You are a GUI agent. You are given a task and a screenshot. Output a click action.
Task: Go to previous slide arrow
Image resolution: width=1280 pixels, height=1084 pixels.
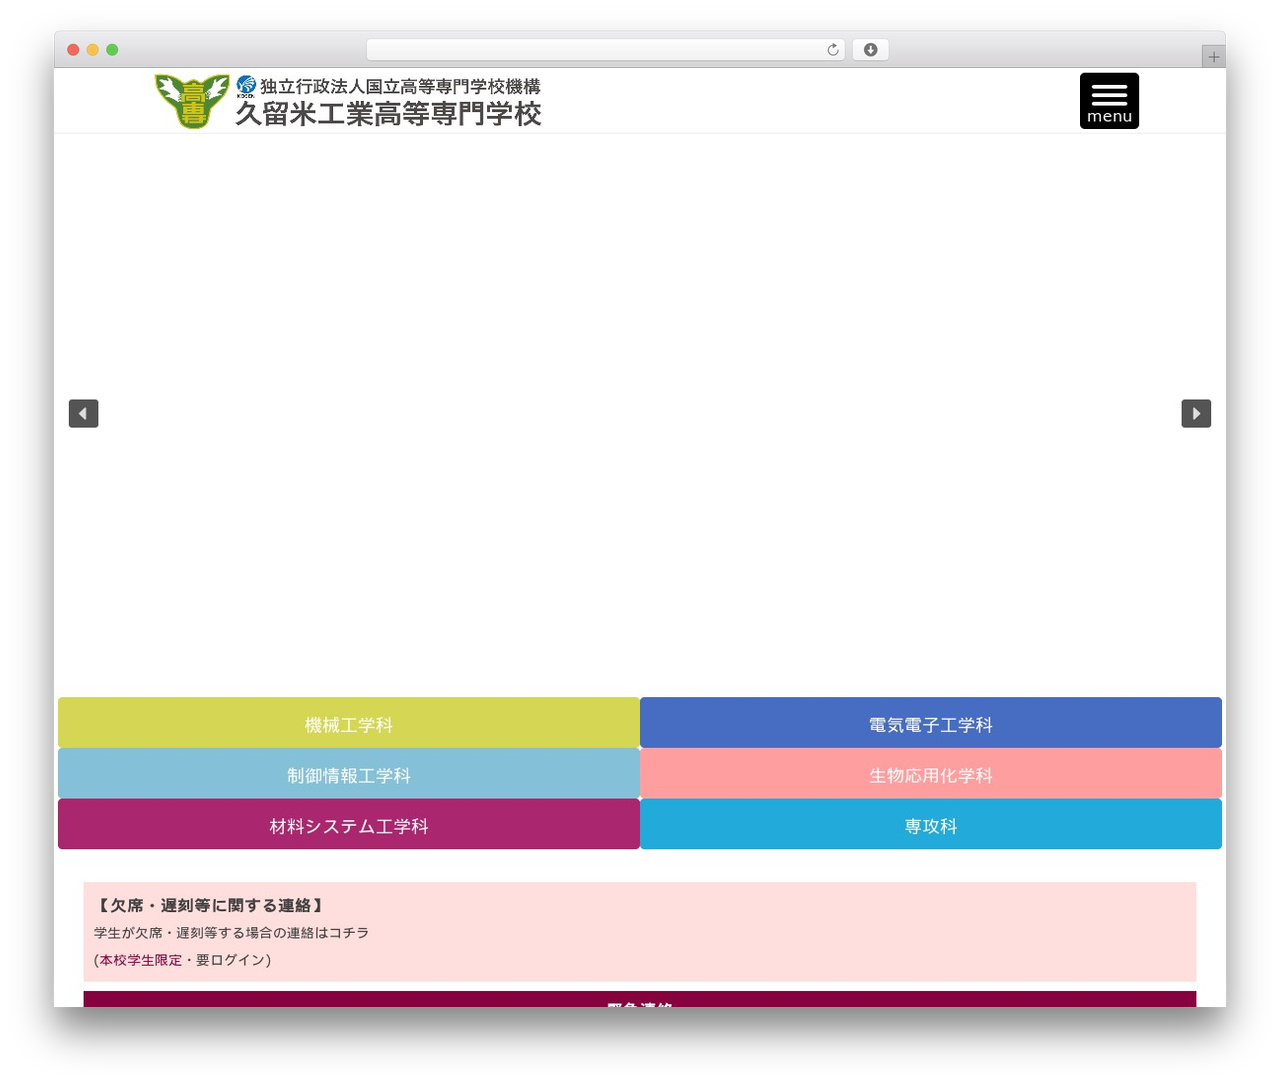click(83, 413)
